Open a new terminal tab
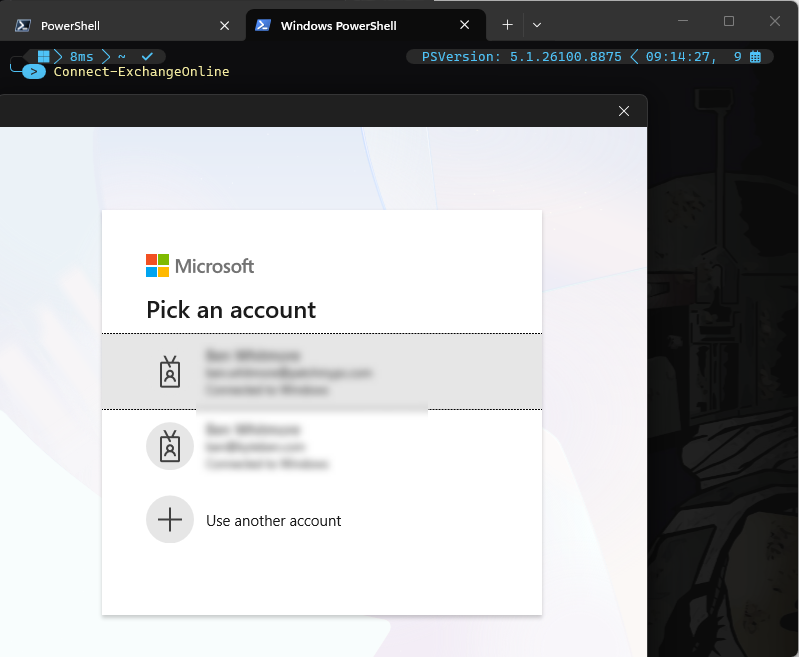Viewport: 799px width, 657px height. (507, 25)
